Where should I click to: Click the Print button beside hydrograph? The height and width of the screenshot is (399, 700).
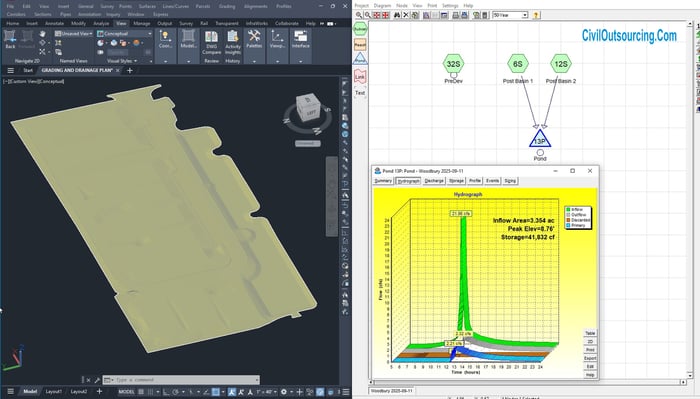point(590,349)
